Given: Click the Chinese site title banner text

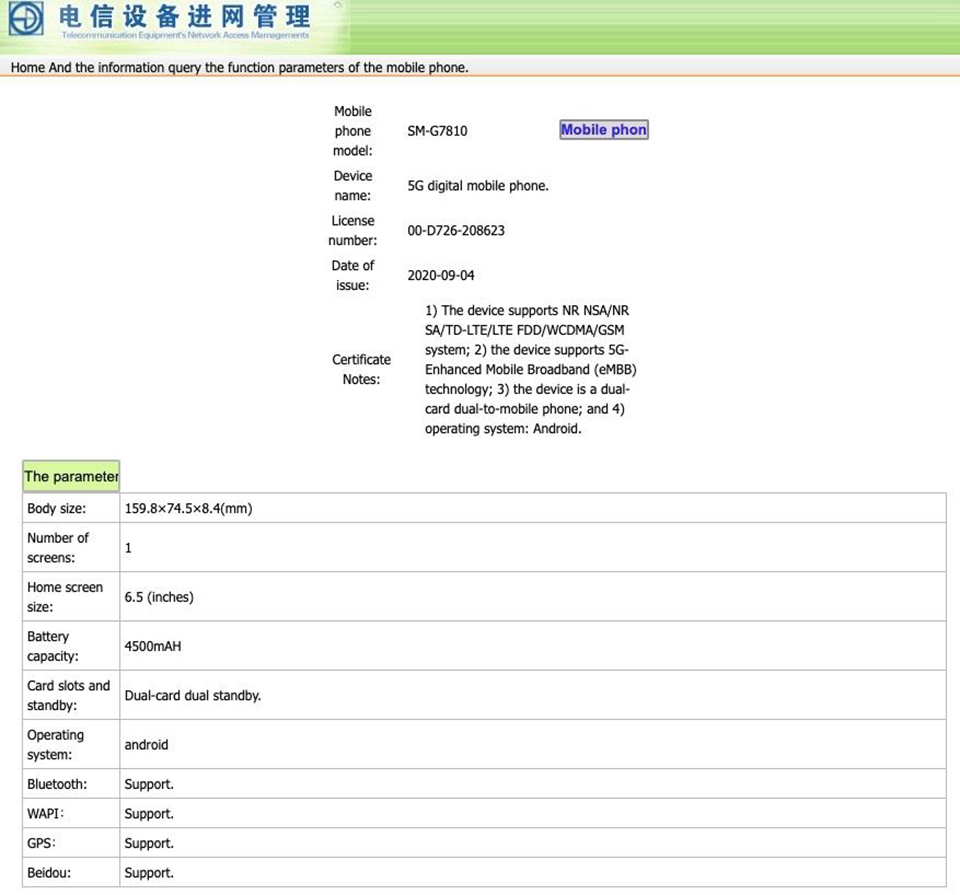Looking at the screenshot, I should tap(184, 16).
